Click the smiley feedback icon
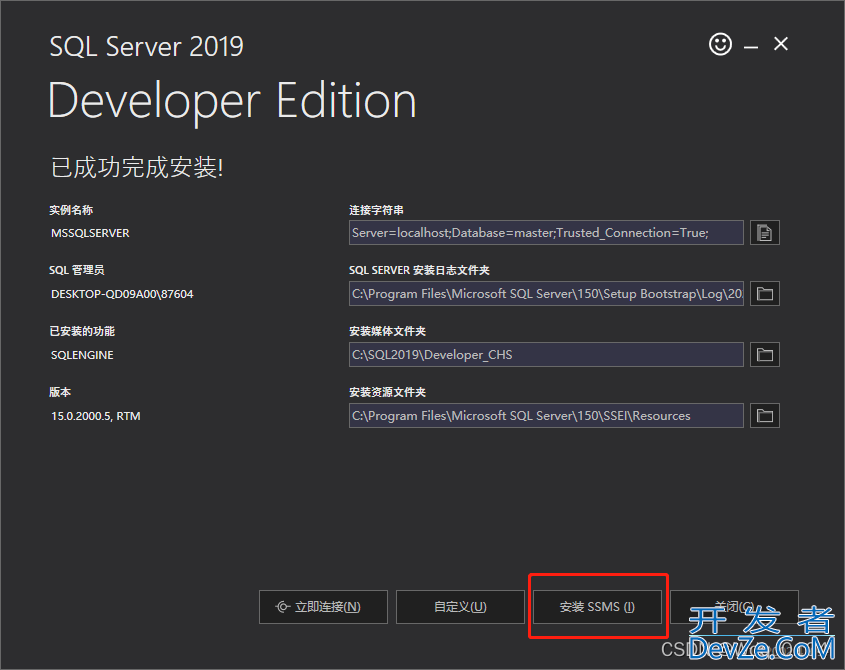This screenshot has height=670, width=845. pyautogui.click(x=720, y=44)
